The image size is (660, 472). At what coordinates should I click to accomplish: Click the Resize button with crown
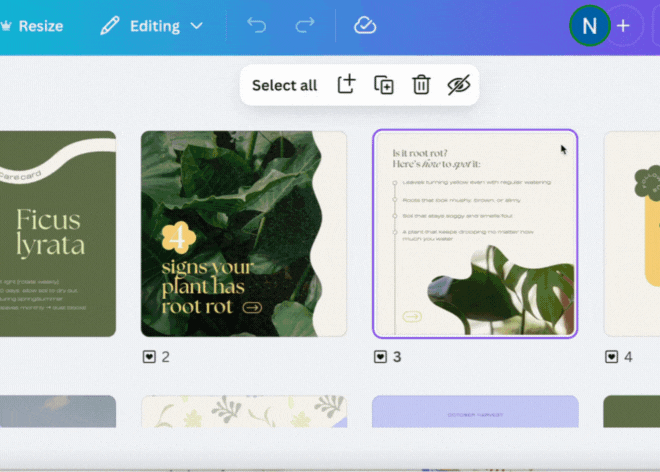[x=32, y=26]
